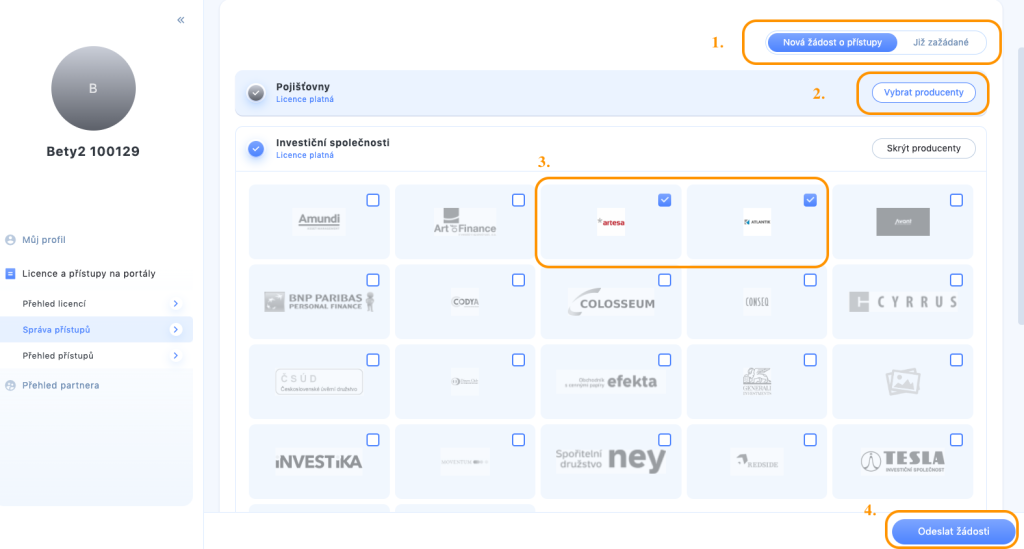
Task: Click the Moventum logo
Action: 465,462
